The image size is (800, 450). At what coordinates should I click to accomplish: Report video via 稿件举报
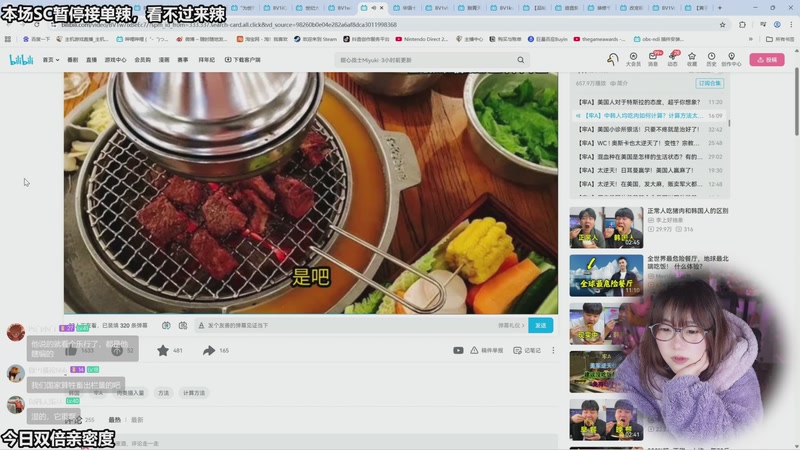(487, 351)
